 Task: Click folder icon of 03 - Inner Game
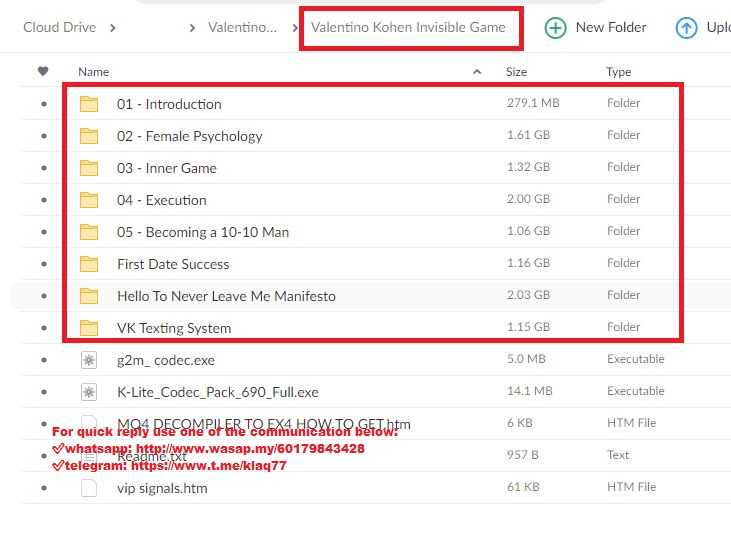point(89,168)
